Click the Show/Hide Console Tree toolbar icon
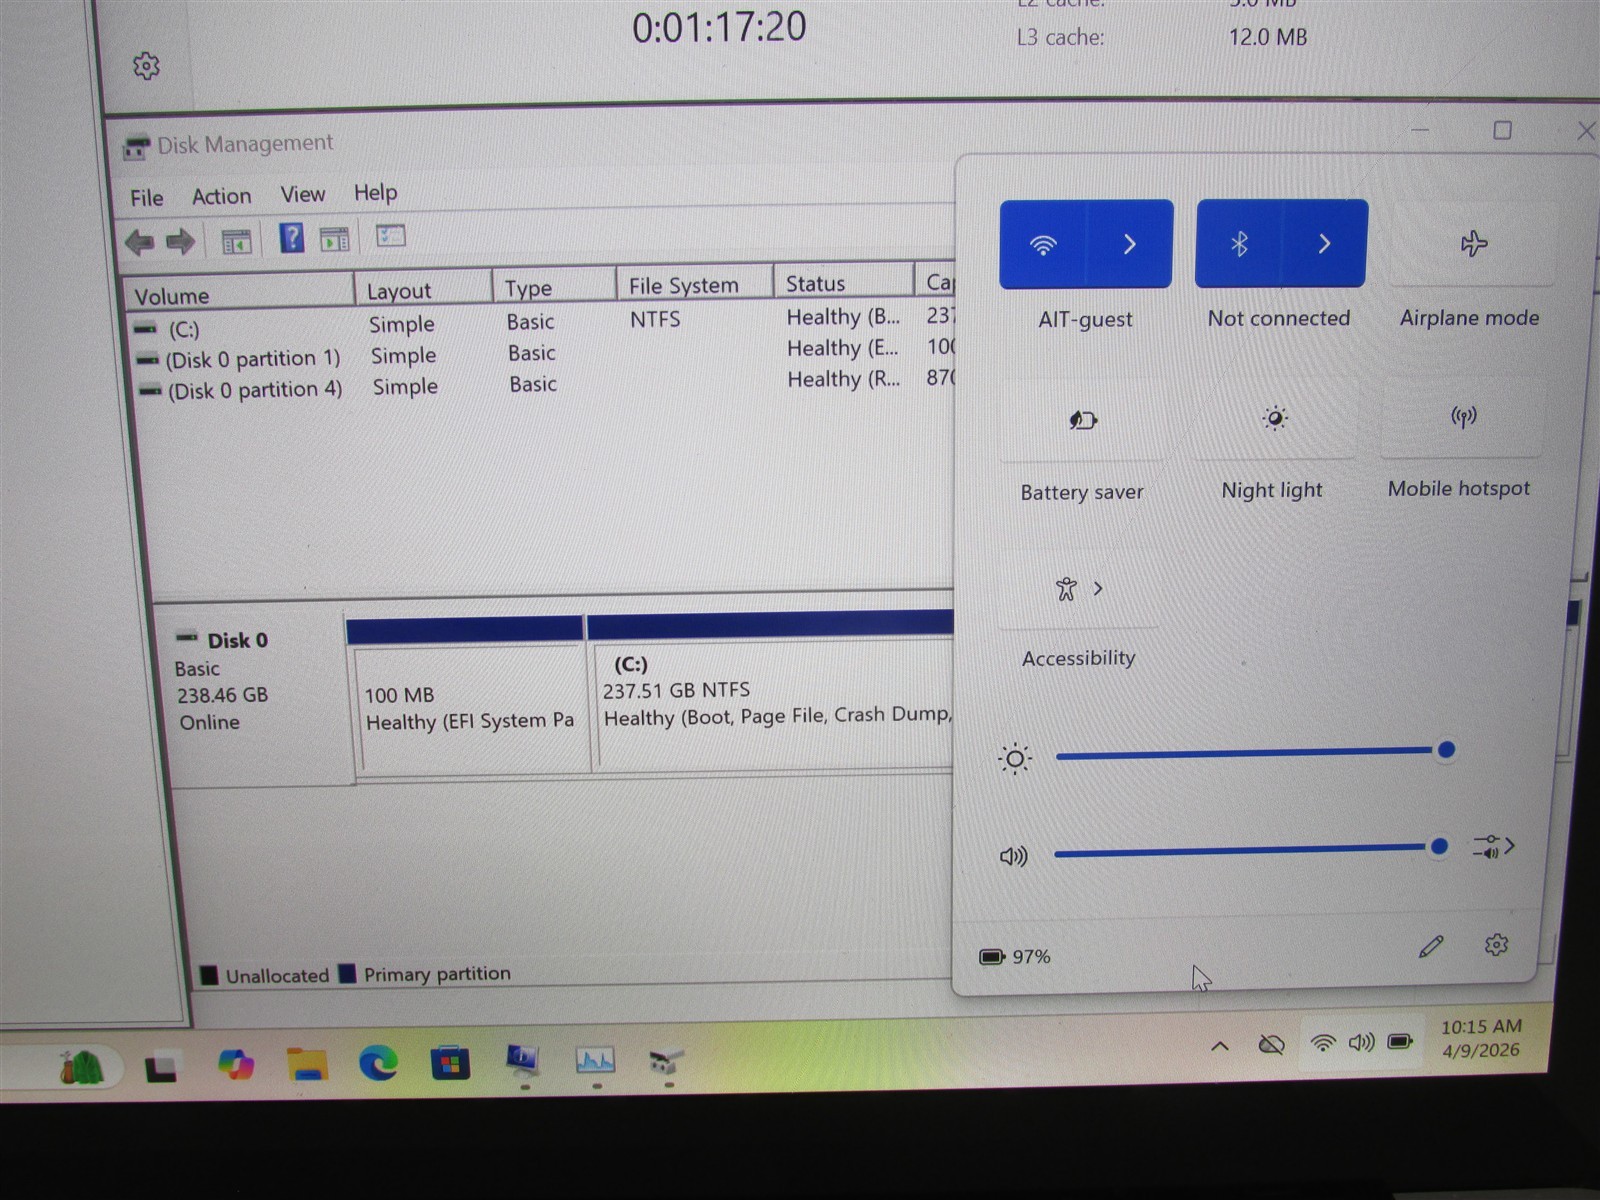 click(236, 241)
